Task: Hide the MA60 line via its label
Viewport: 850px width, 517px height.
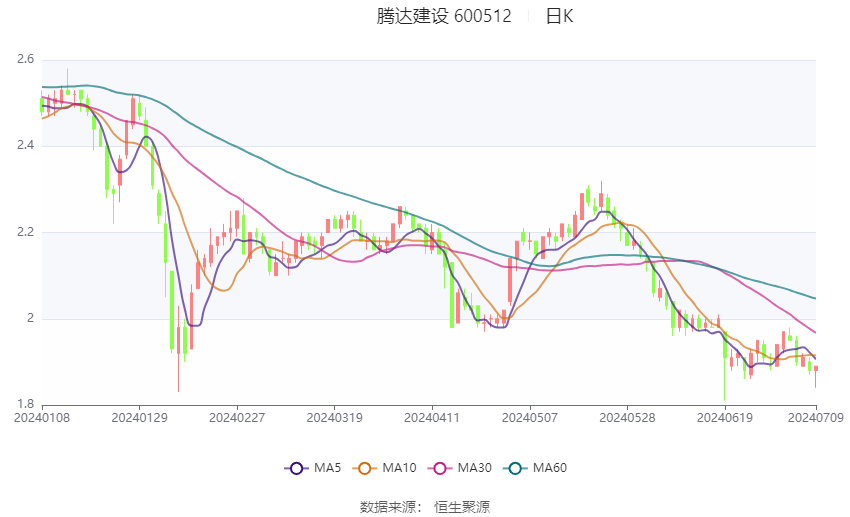Action: (x=551, y=467)
